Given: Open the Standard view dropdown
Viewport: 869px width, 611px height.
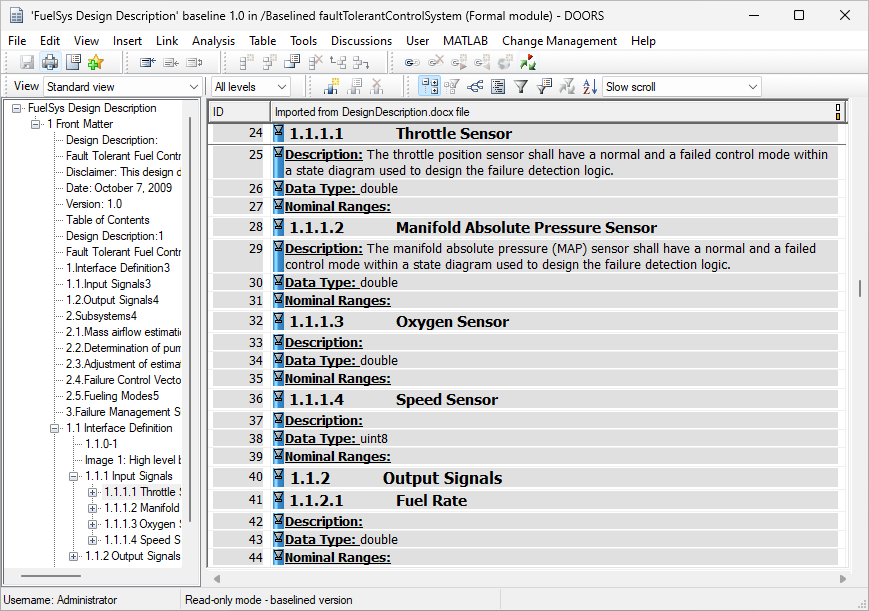Looking at the screenshot, I should (122, 87).
